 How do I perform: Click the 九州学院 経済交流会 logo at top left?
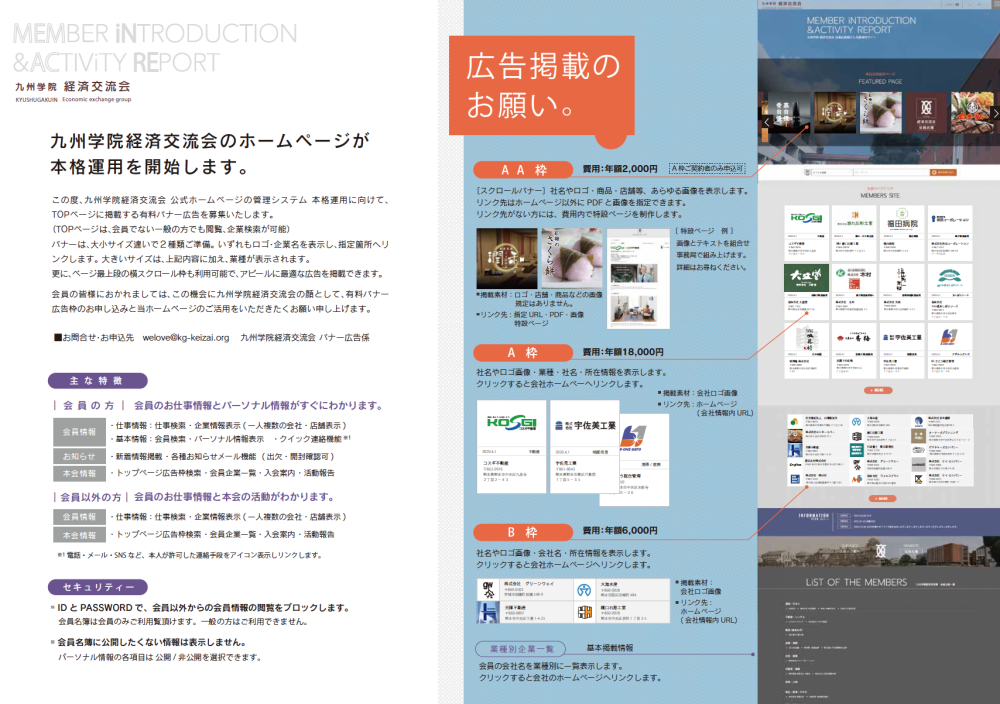72,89
